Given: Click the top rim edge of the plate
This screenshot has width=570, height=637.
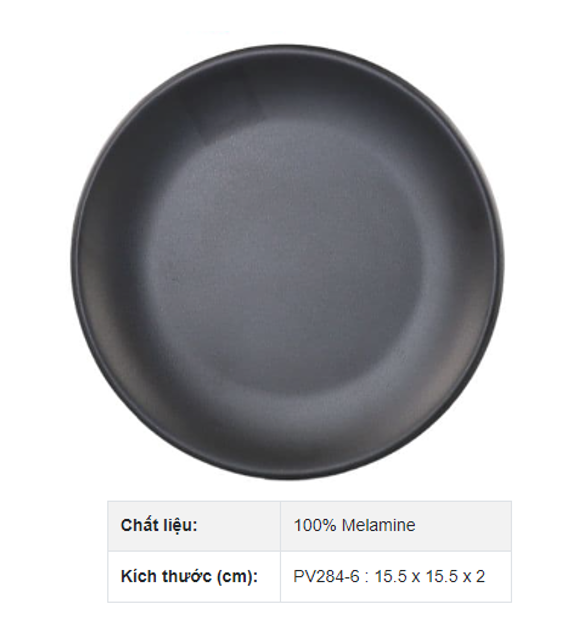Looking at the screenshot, I should [x=288, y=46].
